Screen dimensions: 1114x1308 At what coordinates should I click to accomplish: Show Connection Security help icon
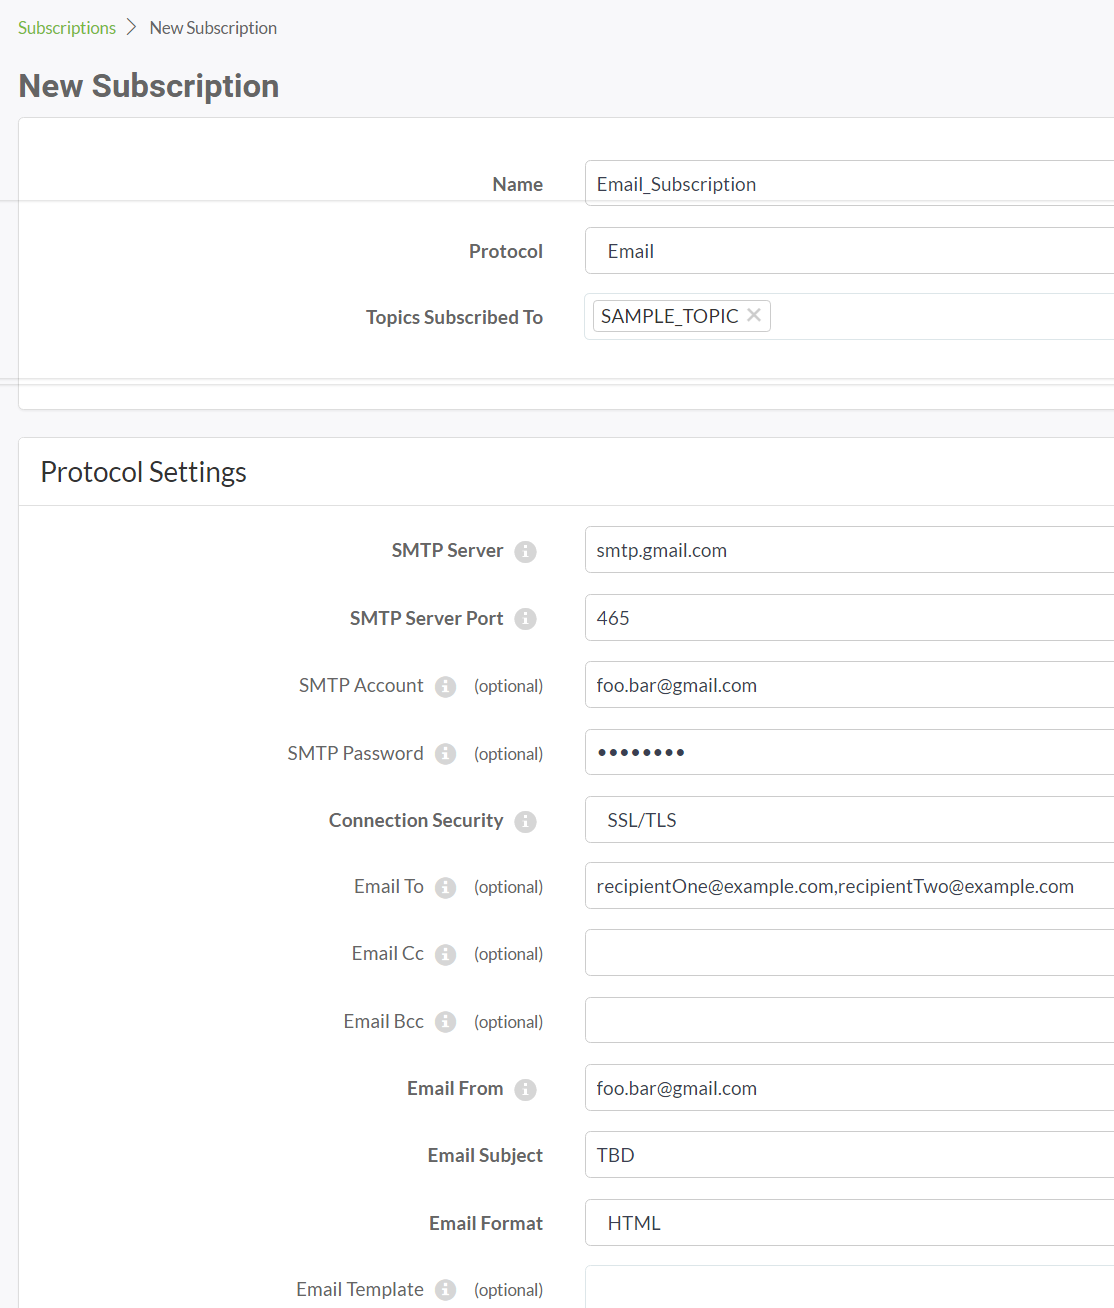525,822
